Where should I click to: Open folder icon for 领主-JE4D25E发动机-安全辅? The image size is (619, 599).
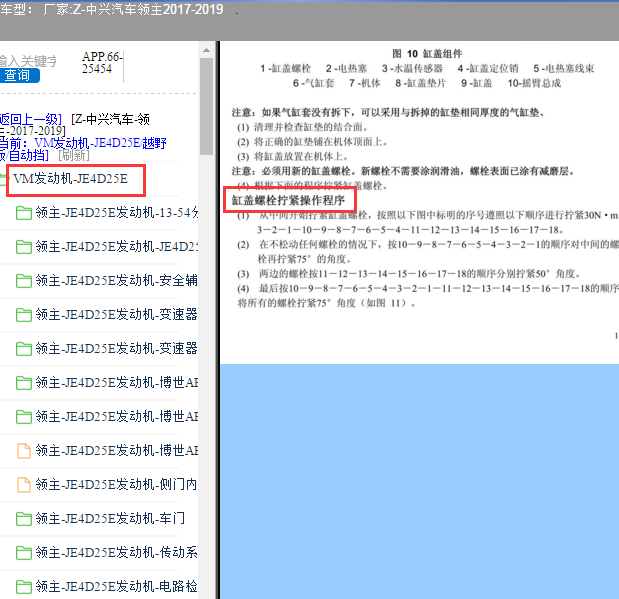(24, 281)
